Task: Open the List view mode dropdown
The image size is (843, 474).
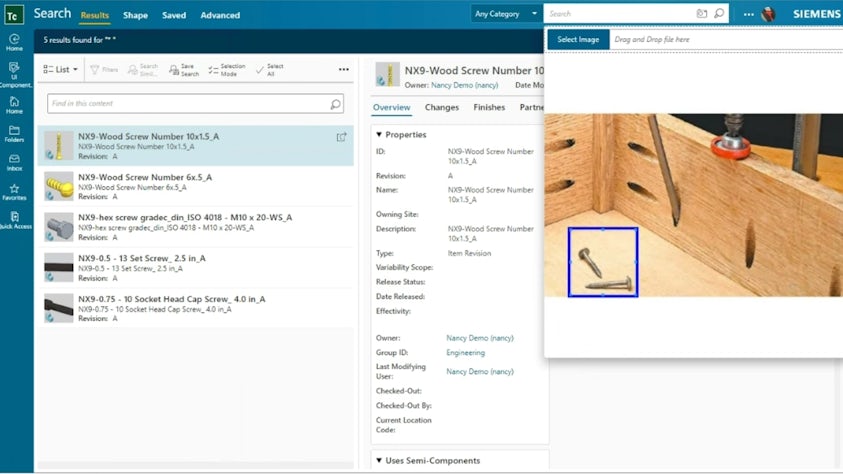Action: point(60,69)
